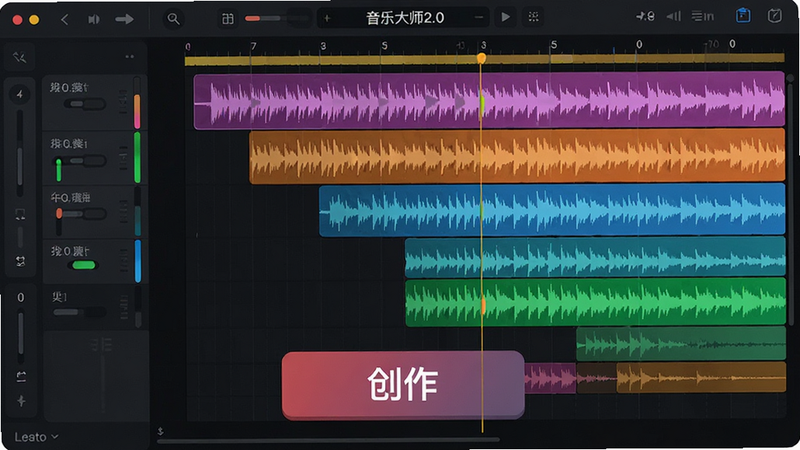Image resolution: width=800 pixels, height=450 pixels.
Task: Open the list menu icon at top right
Action: tap(703, 16)
